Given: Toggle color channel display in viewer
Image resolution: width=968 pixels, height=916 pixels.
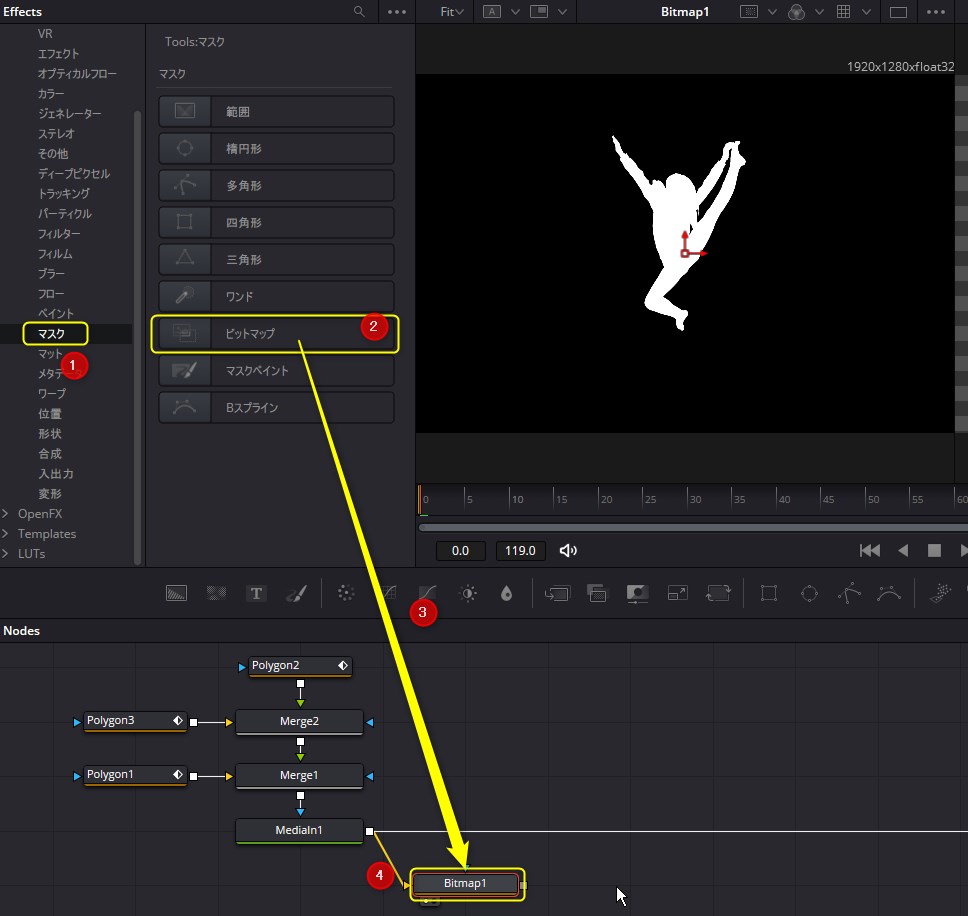Looking at the screenshot, I should 796,12.
